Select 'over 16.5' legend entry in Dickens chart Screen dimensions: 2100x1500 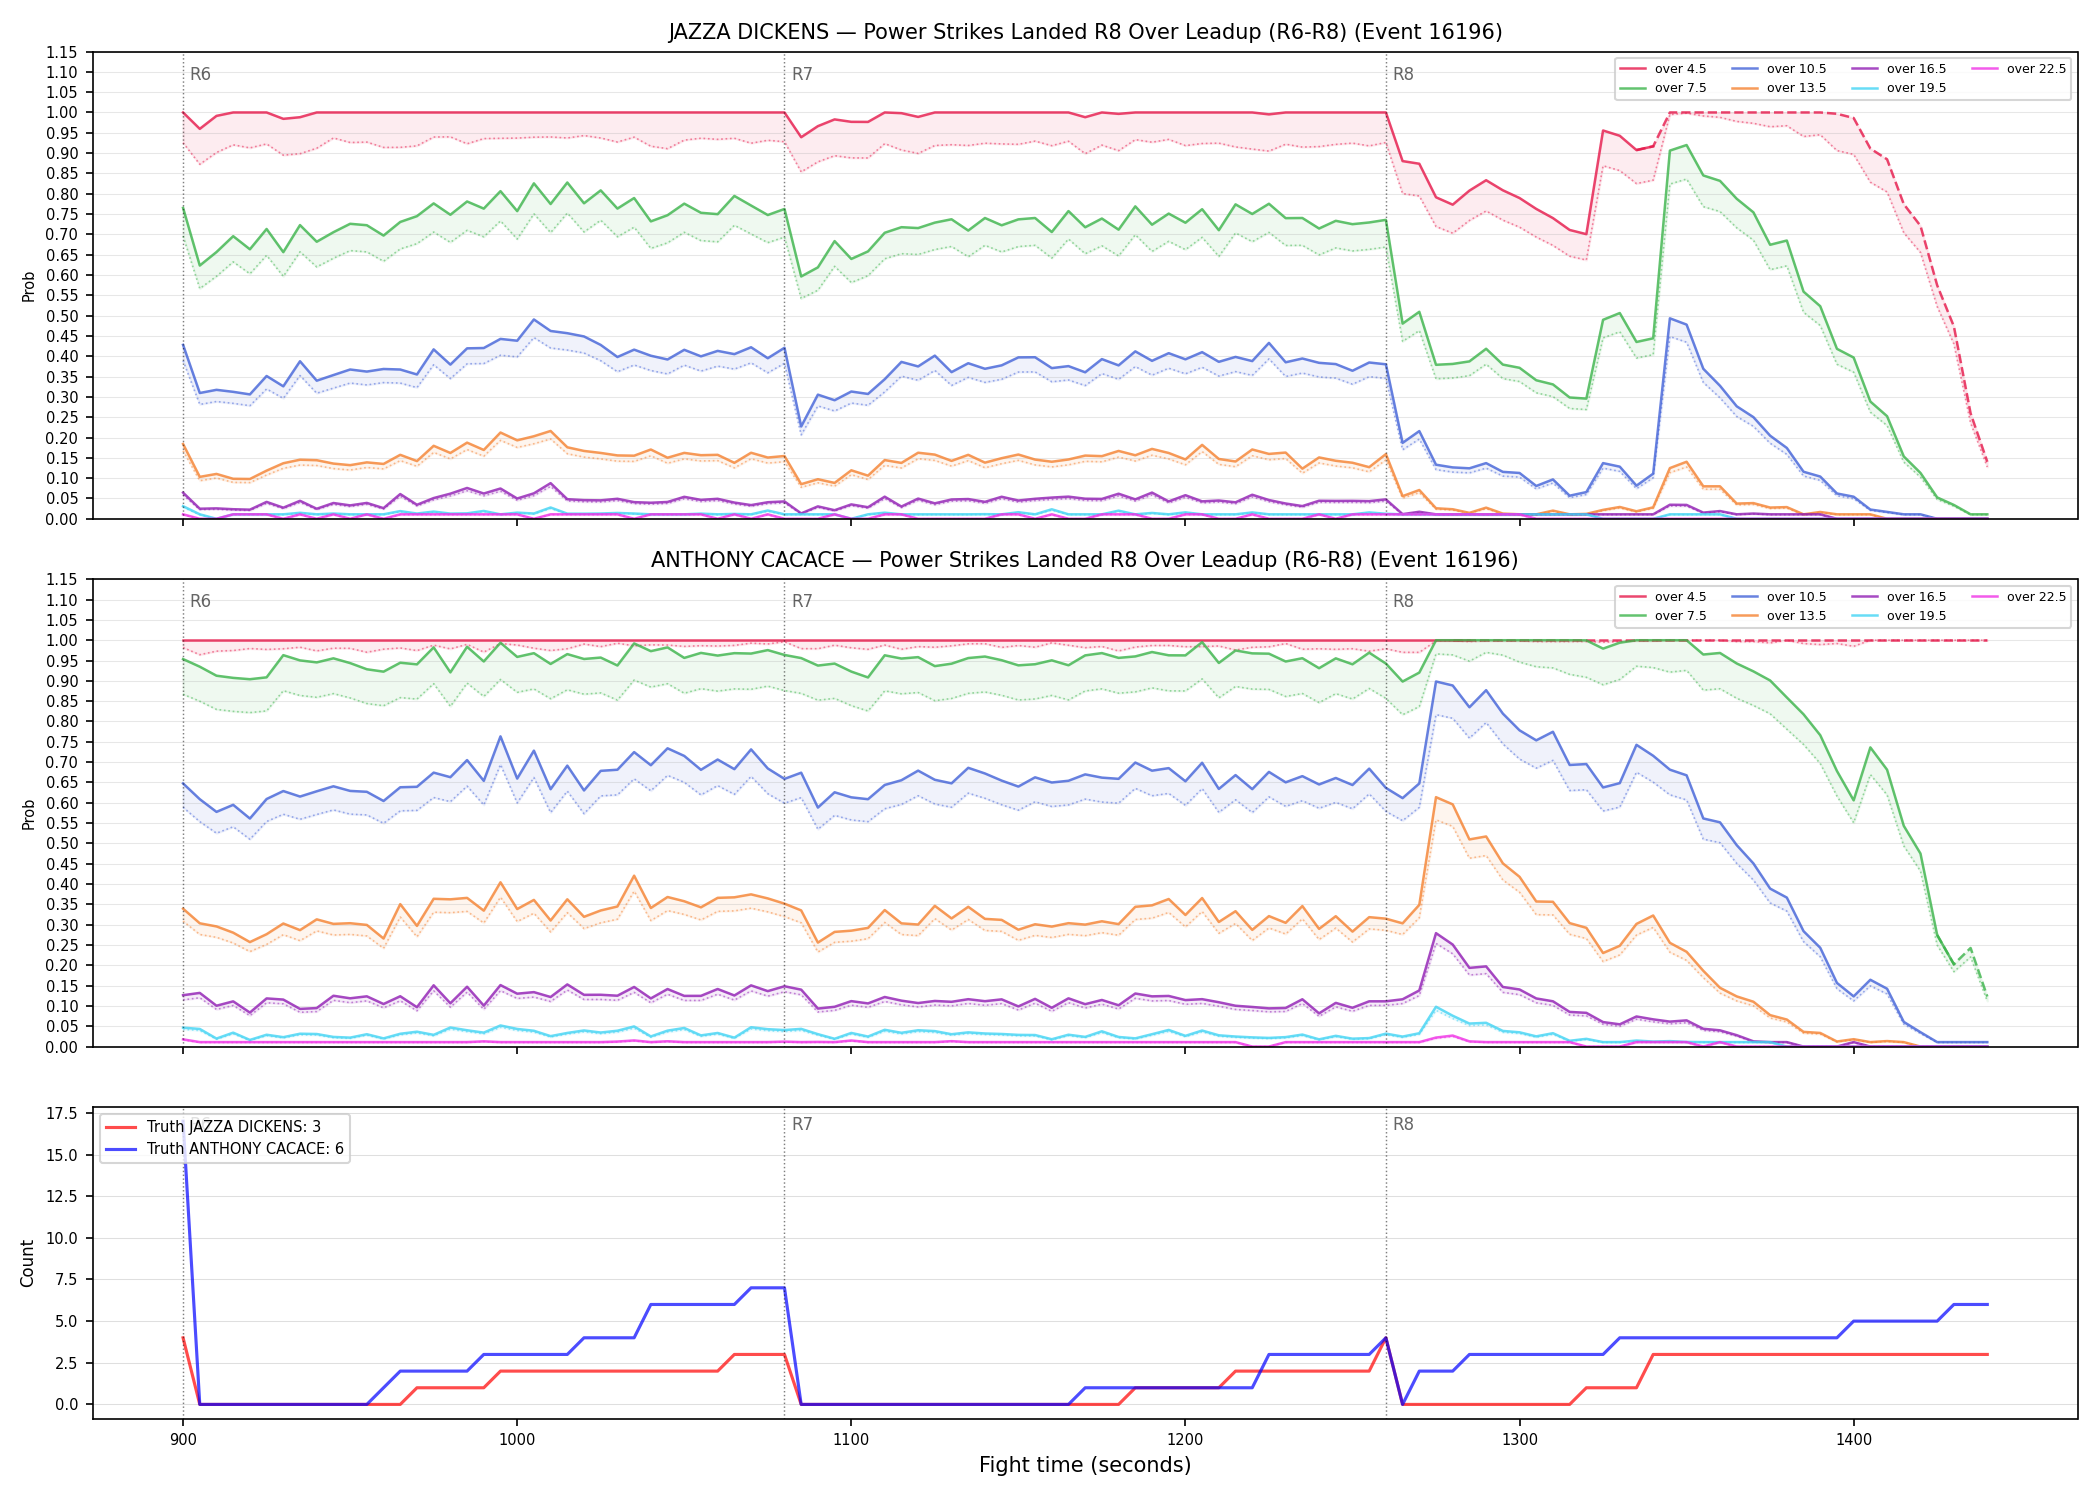click(1899, 69)
